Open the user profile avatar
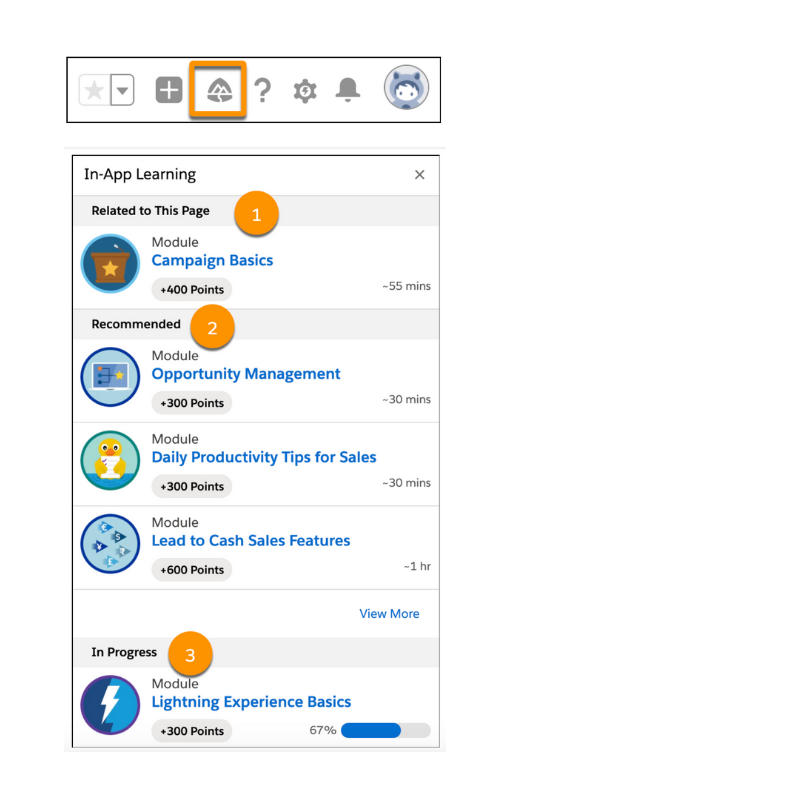This screenshot has height=800, width=800. 406,88
